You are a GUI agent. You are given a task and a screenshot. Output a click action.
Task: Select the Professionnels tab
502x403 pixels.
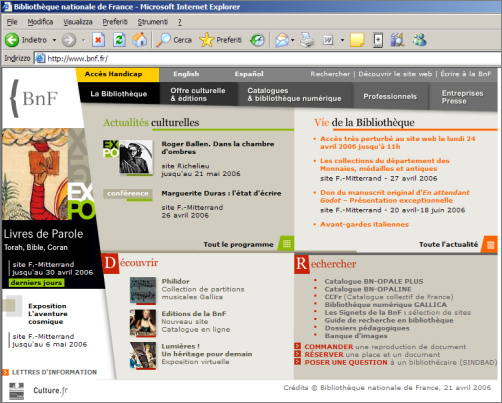(x=390, y=96)
